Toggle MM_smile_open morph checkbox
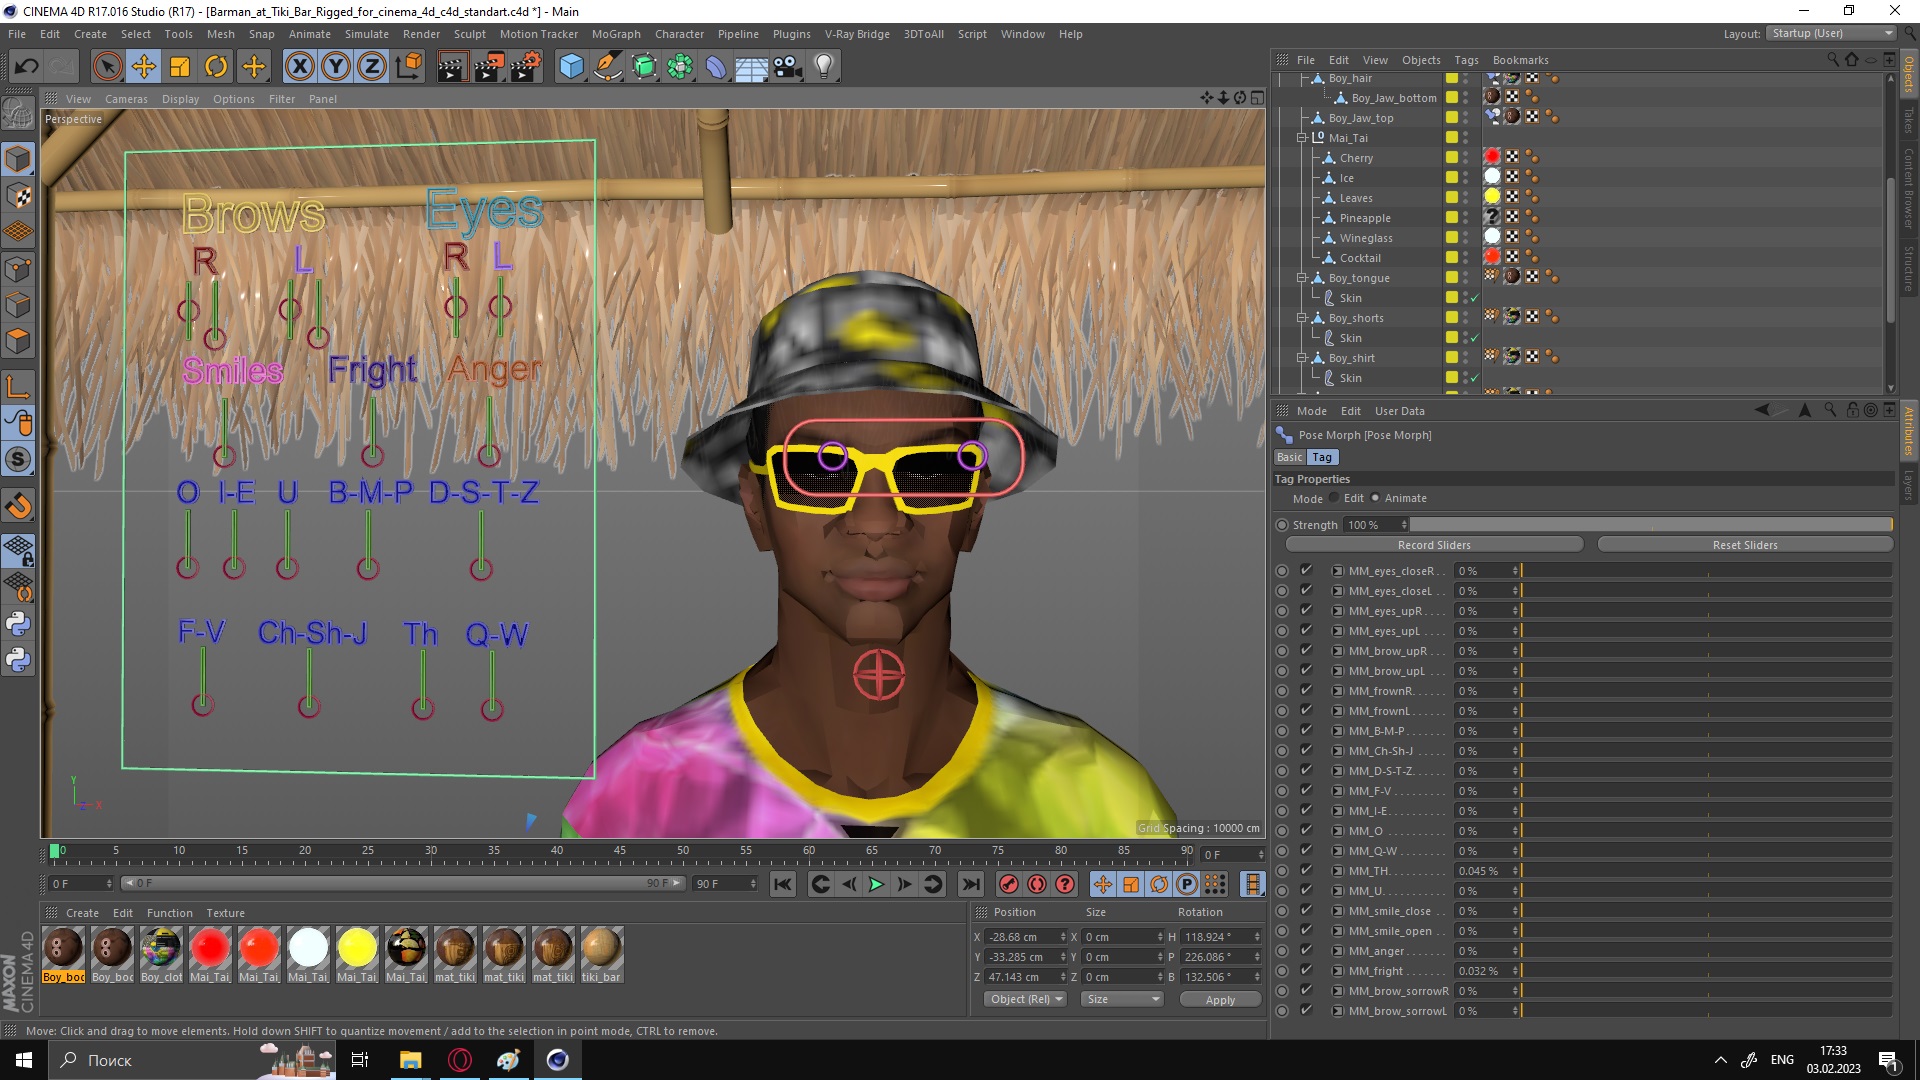 coord(1306,930)
